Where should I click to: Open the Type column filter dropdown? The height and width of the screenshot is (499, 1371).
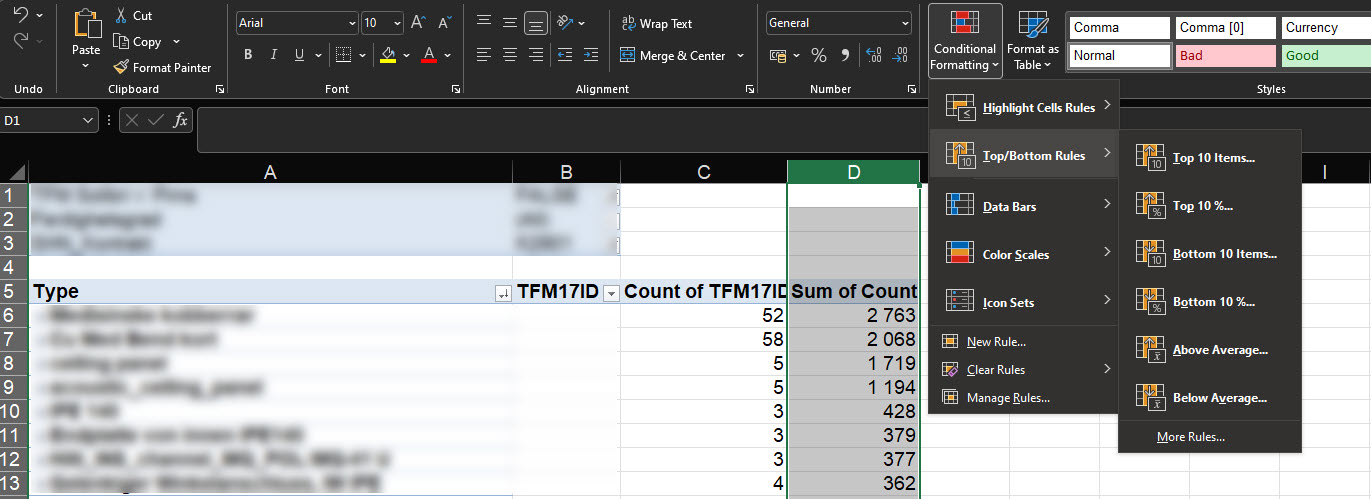pos(502,292)
